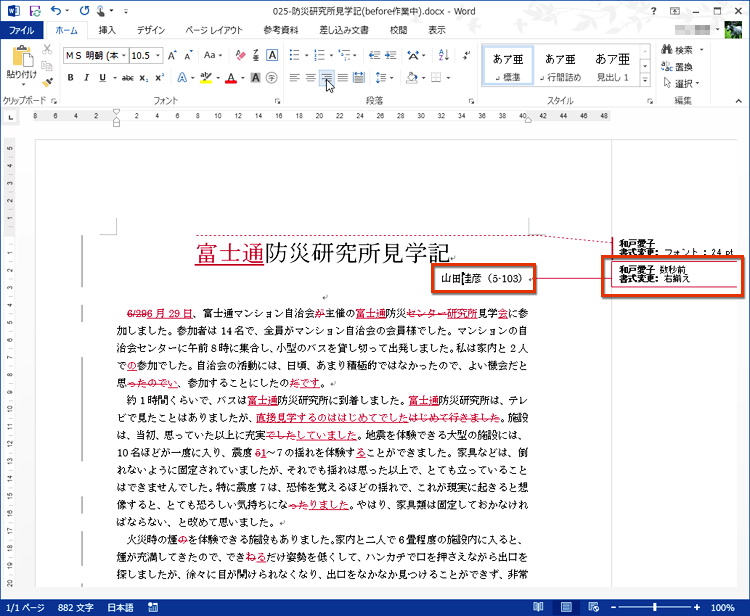Switch to the Design (デザイン) tab

tap(151, 30)
